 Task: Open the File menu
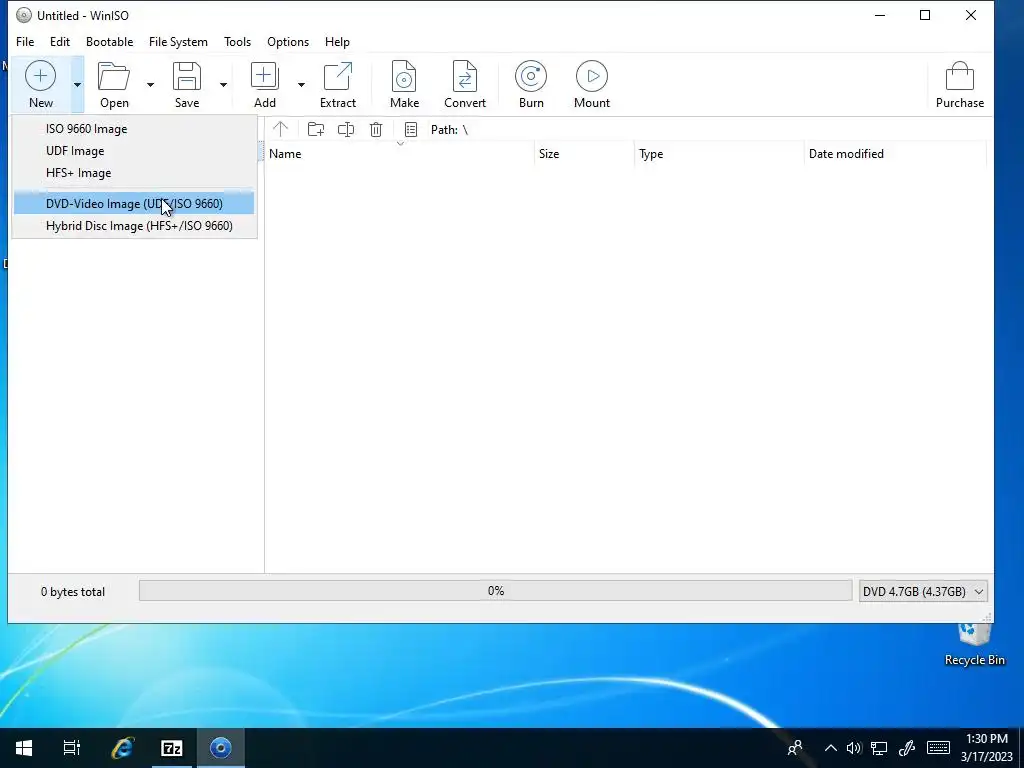tap(25, 42)
